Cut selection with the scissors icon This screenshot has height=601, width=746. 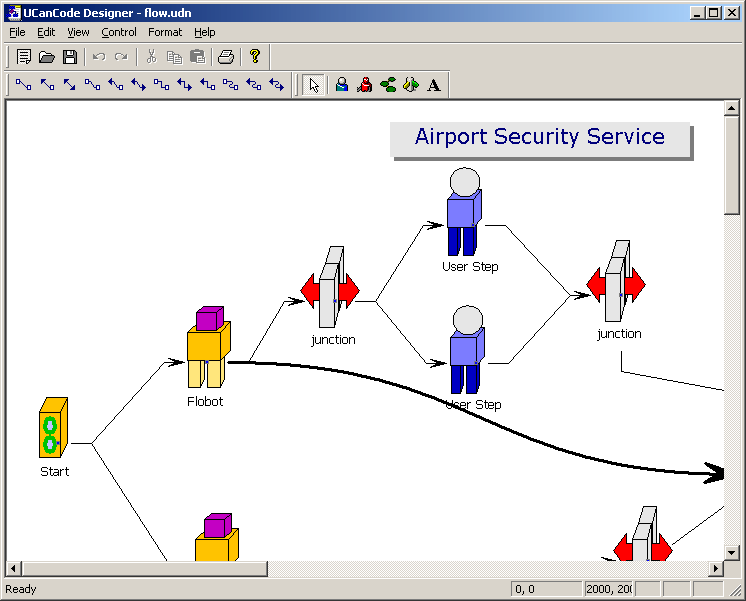pos(151,57)
